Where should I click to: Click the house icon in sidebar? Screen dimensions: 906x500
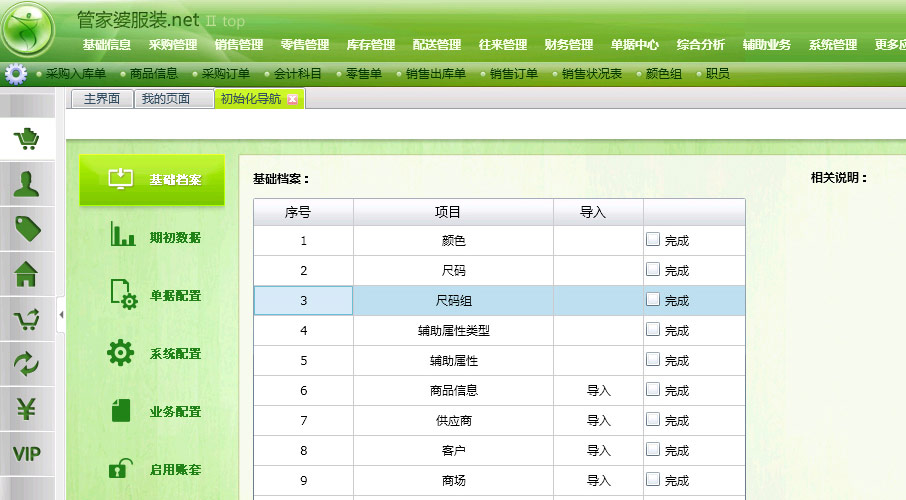click(x=26, y=273)
